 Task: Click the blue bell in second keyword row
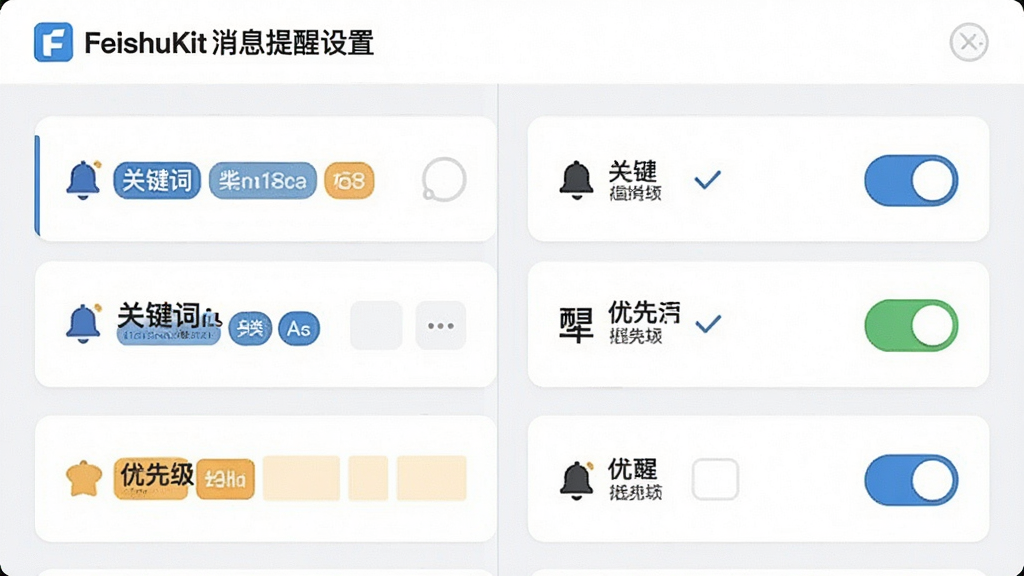click(x=83, y=324)
